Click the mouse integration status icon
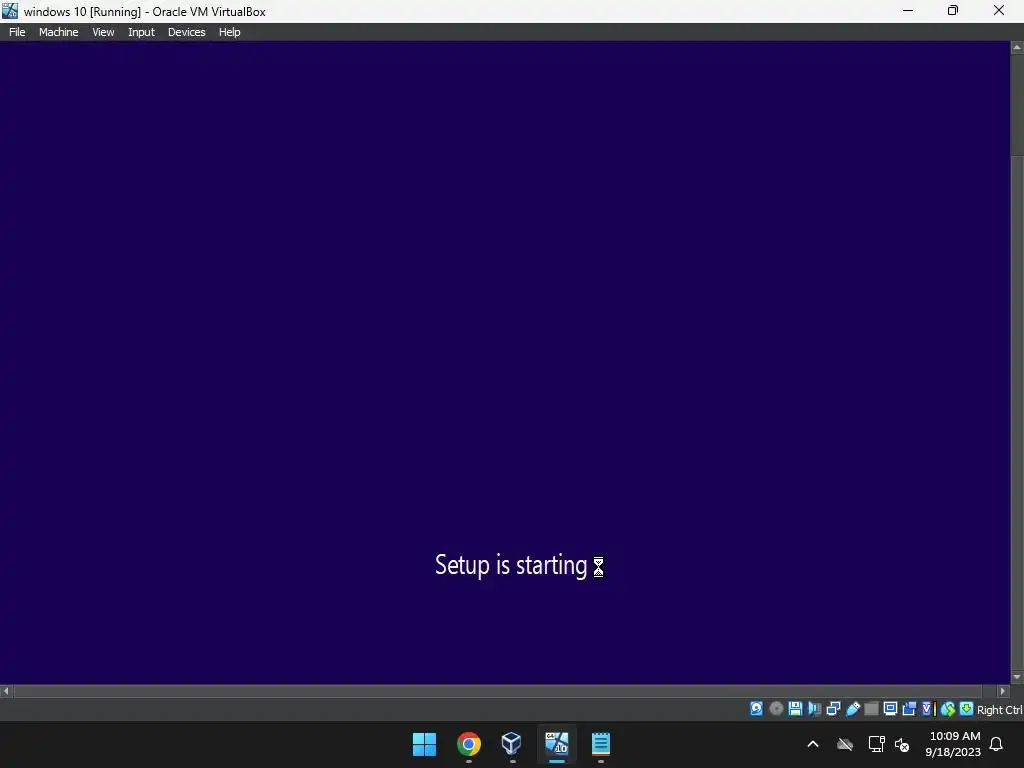The height and width of the screenshot is (768, 1024). (x=948, y=709)
